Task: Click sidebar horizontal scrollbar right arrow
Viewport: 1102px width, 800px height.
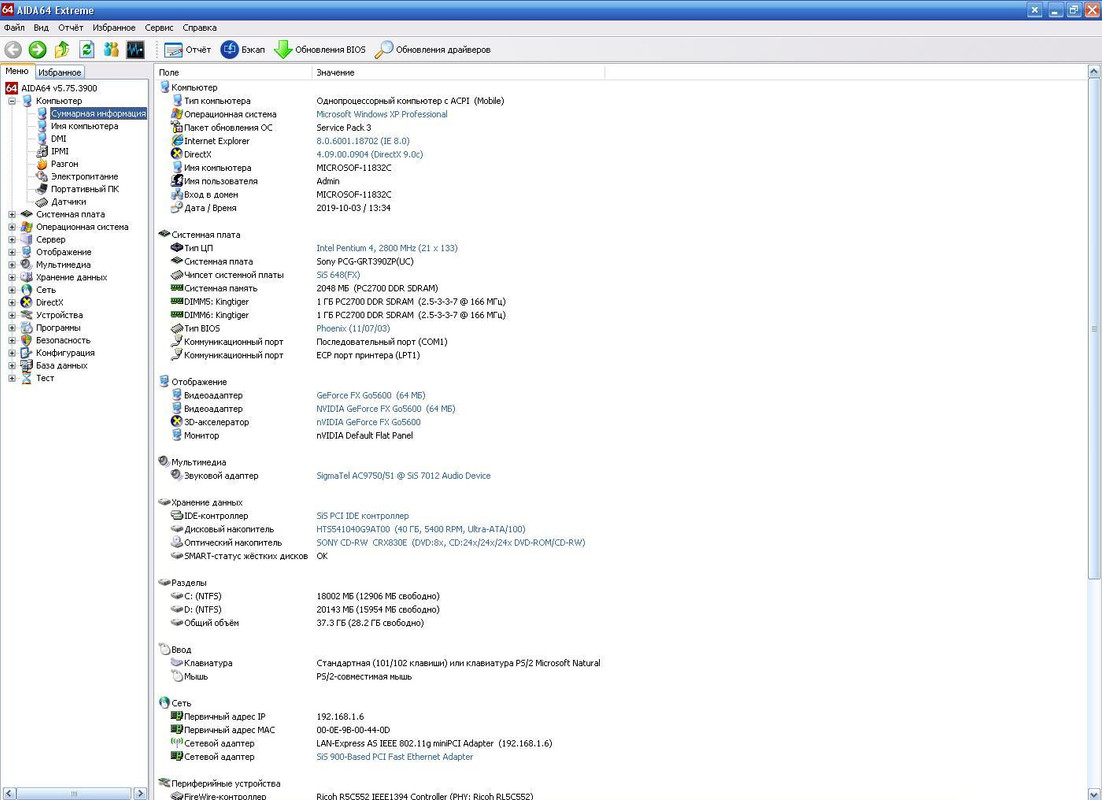Action: pos(140,793)
